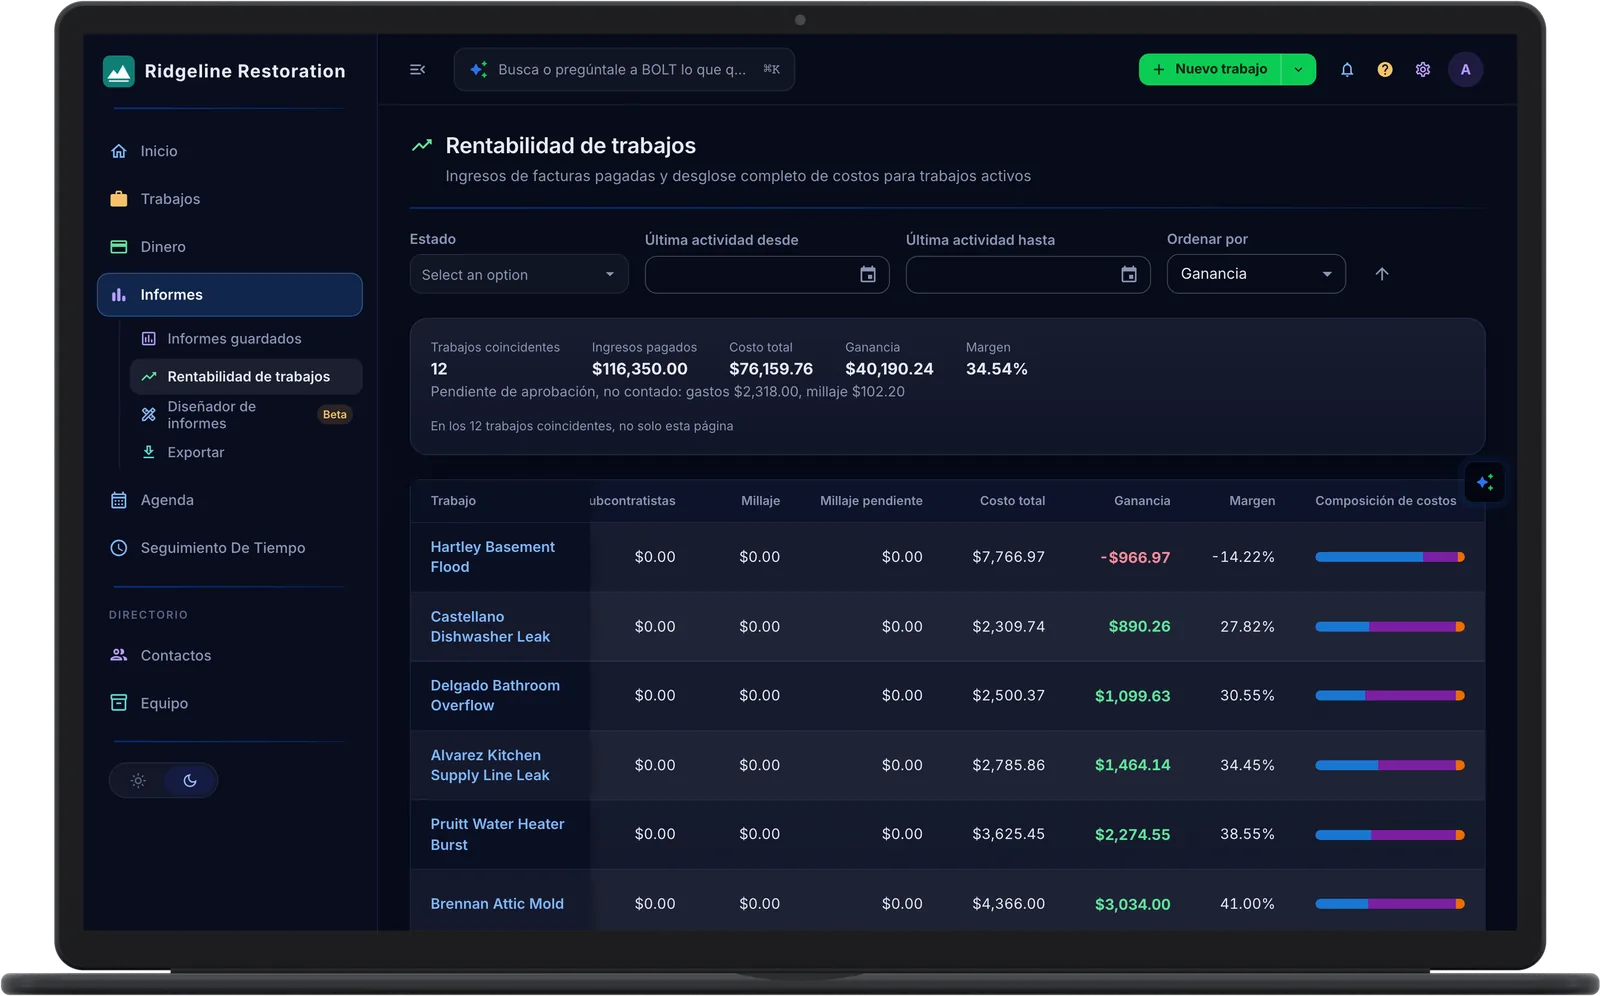This screenshot has width=1600, height=996.
Task: Select Rentabilidad de trabajos submenu item
Action: tap(246, 377)
